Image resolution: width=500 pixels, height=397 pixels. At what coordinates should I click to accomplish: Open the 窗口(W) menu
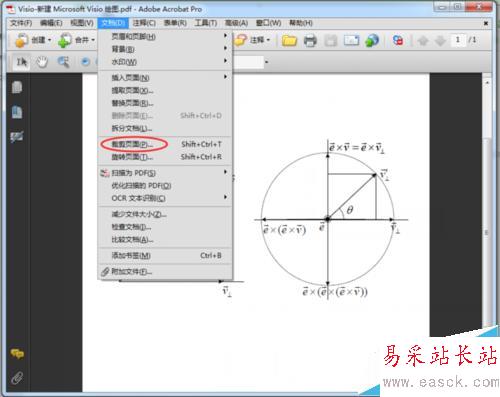[268, 23]
